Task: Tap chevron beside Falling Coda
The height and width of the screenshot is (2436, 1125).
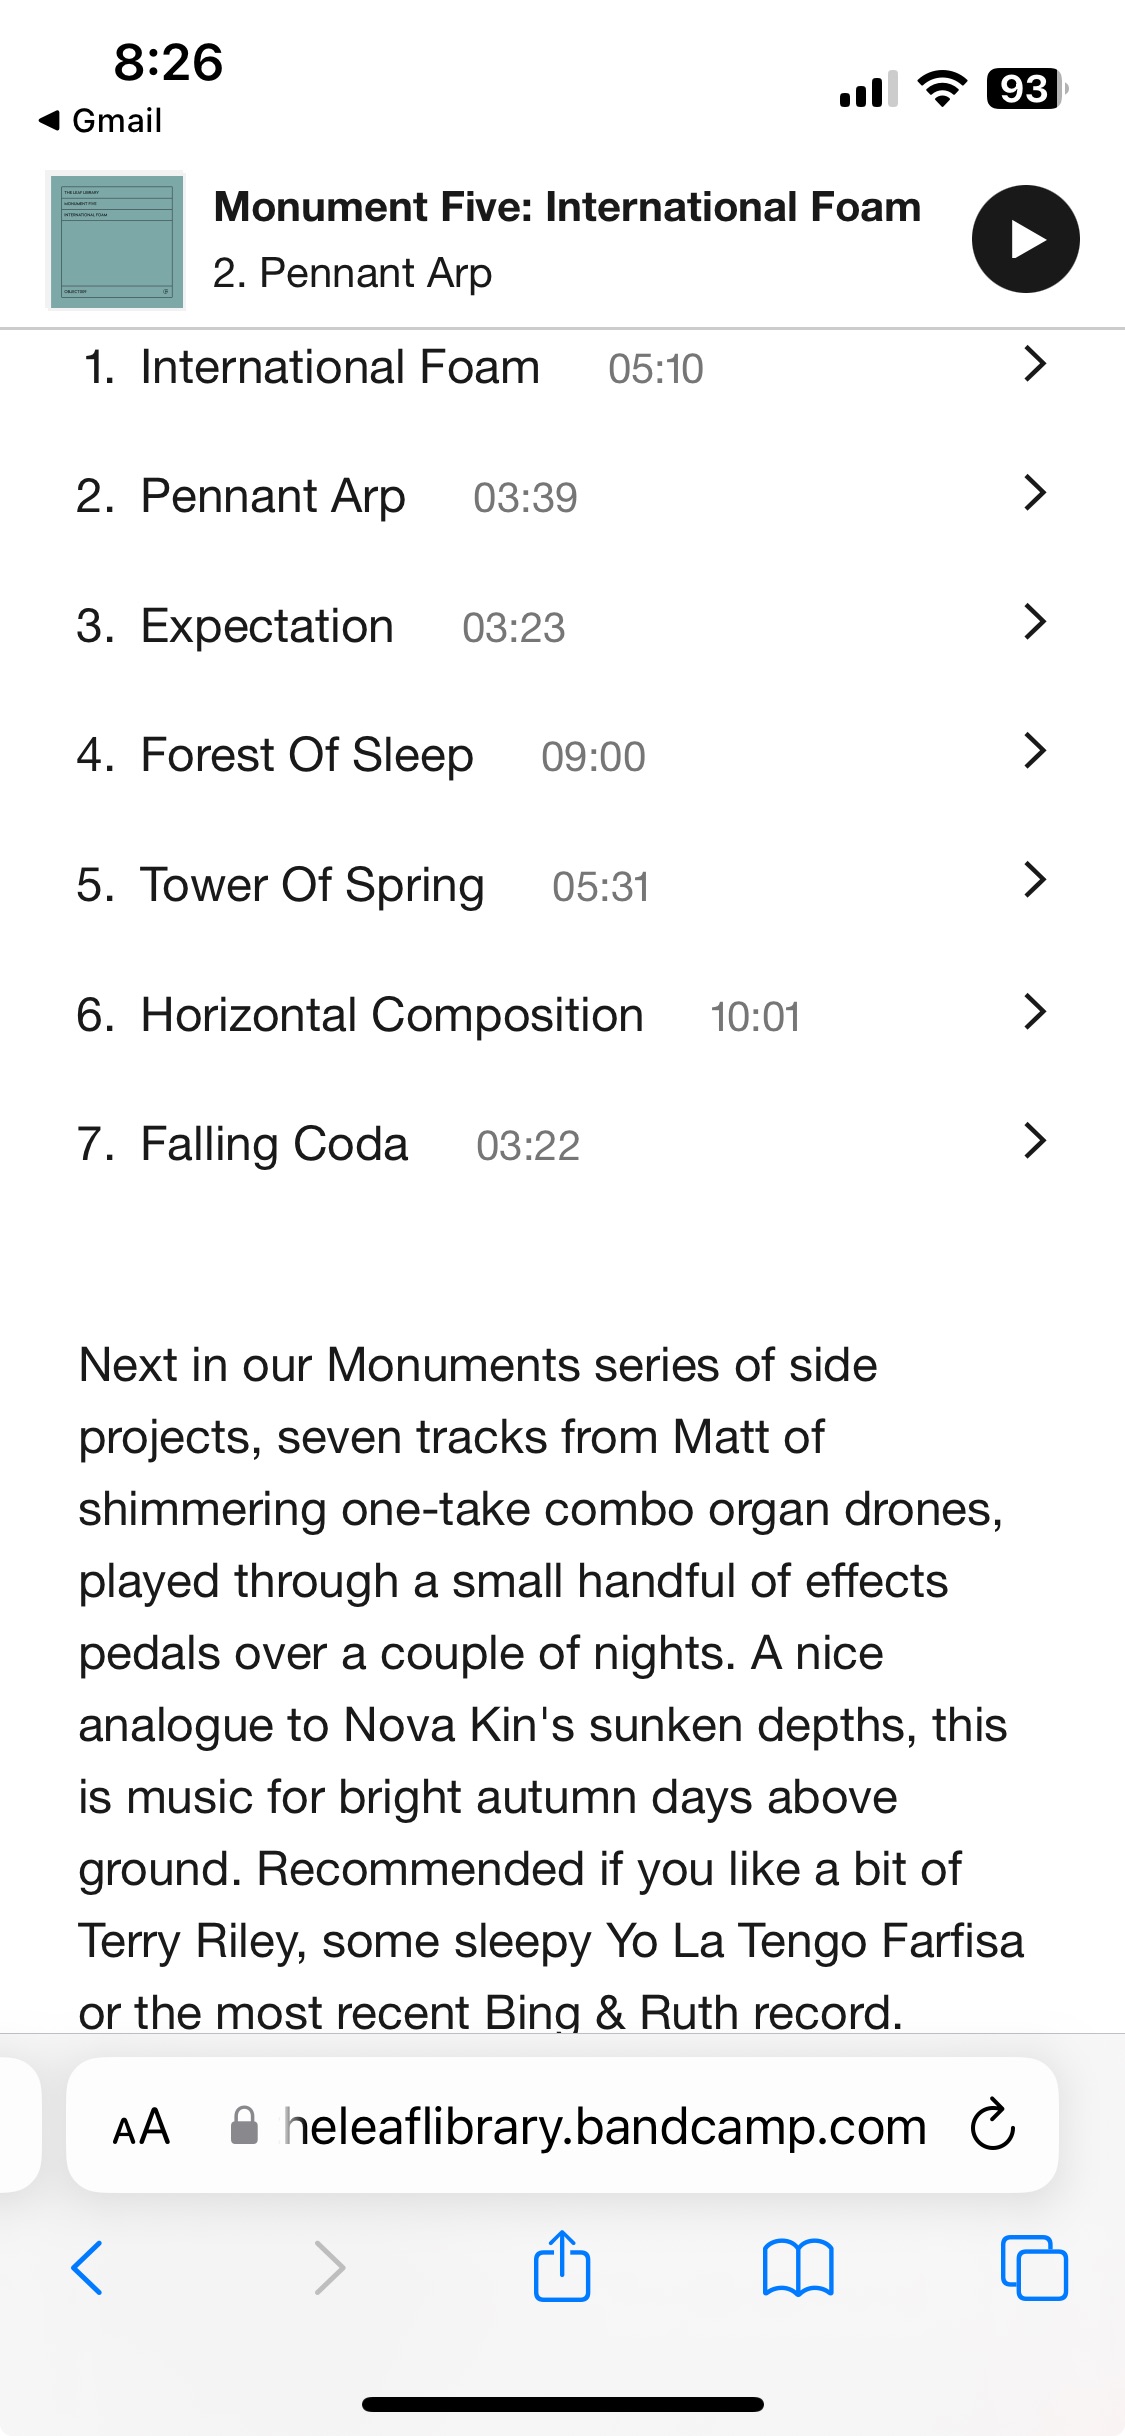Action: coord(1035,1140)
